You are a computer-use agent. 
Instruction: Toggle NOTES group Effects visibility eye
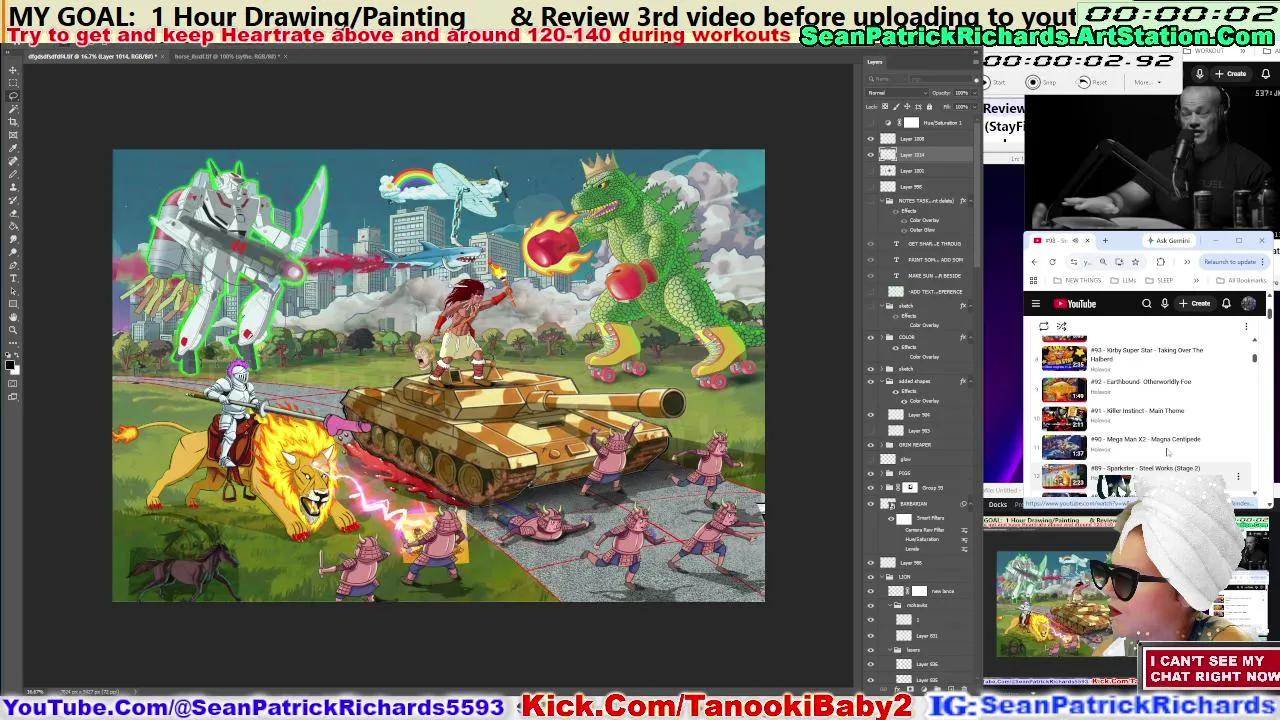click(895, 212)
